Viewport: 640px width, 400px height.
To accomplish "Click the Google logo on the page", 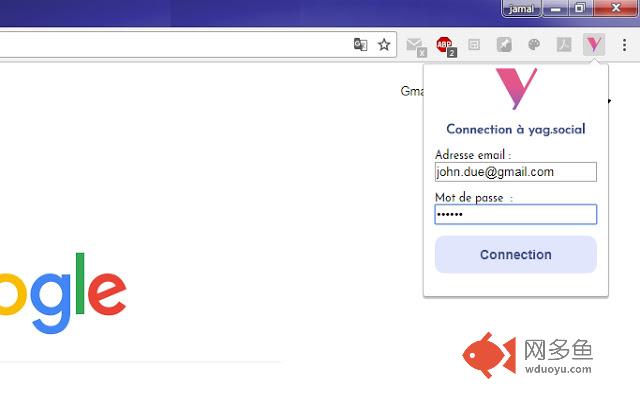I will 61,293.
